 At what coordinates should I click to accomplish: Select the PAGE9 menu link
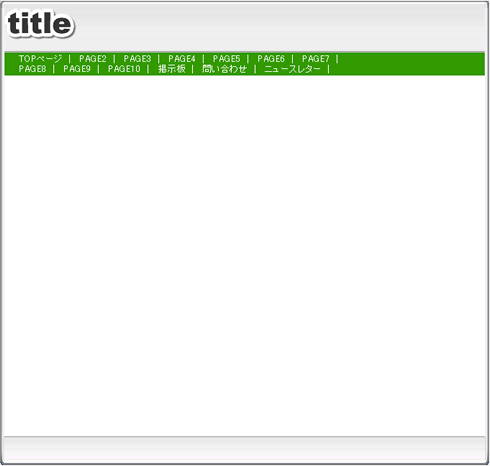[77, 69]
